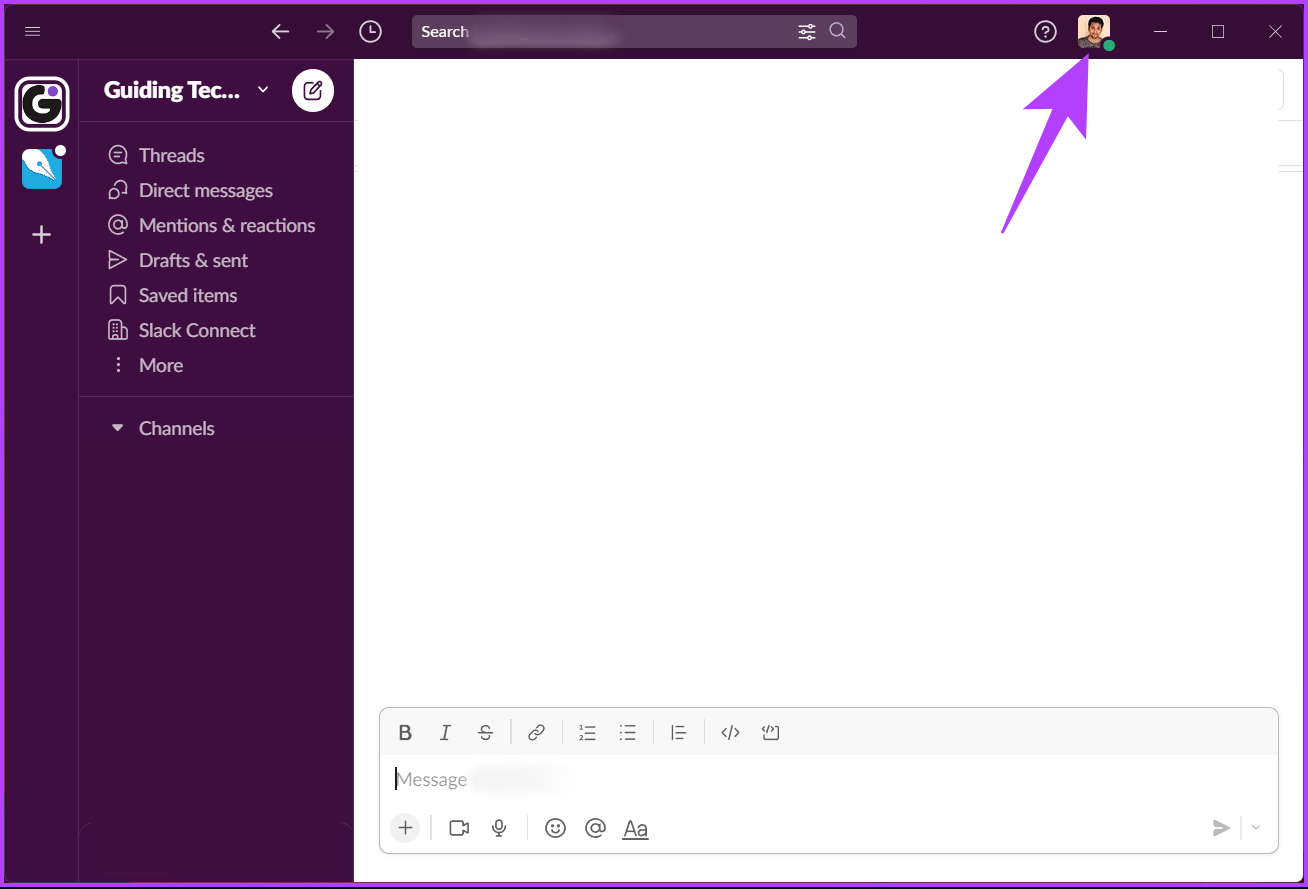
Task: Switch to the Guiding Tech workspace in sidebar
Action: point(41,104)
